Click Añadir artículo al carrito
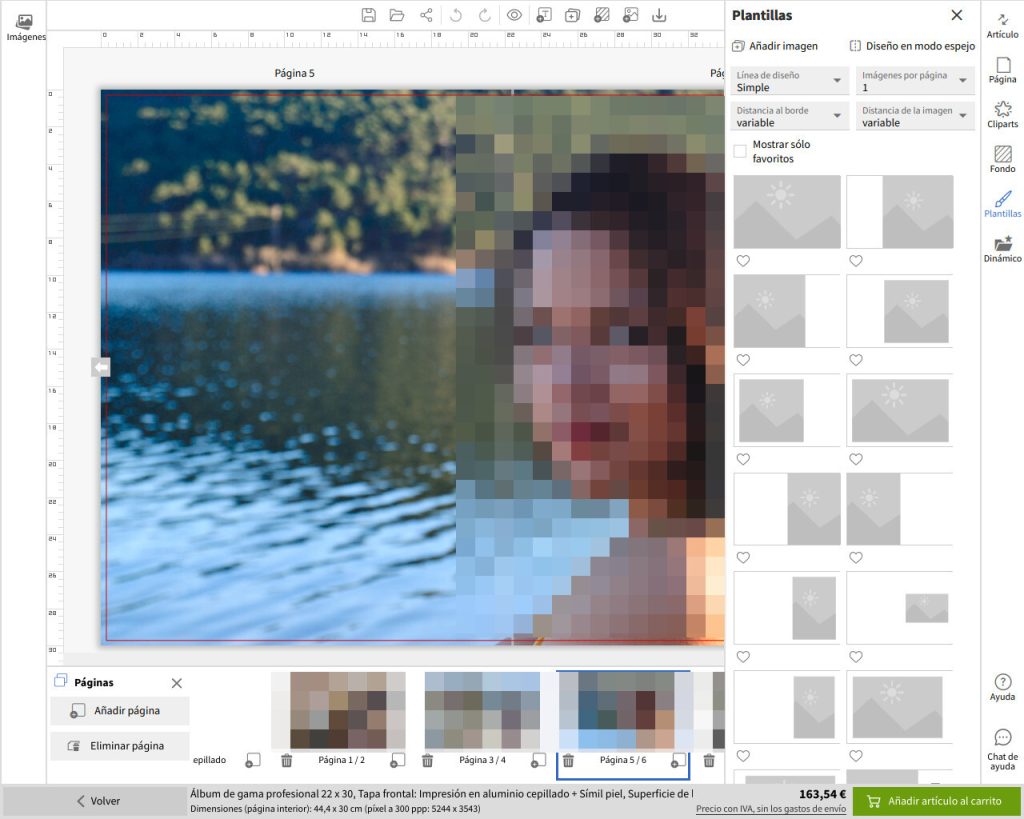This screenshot has height=819, width=1024. point(936,801)
